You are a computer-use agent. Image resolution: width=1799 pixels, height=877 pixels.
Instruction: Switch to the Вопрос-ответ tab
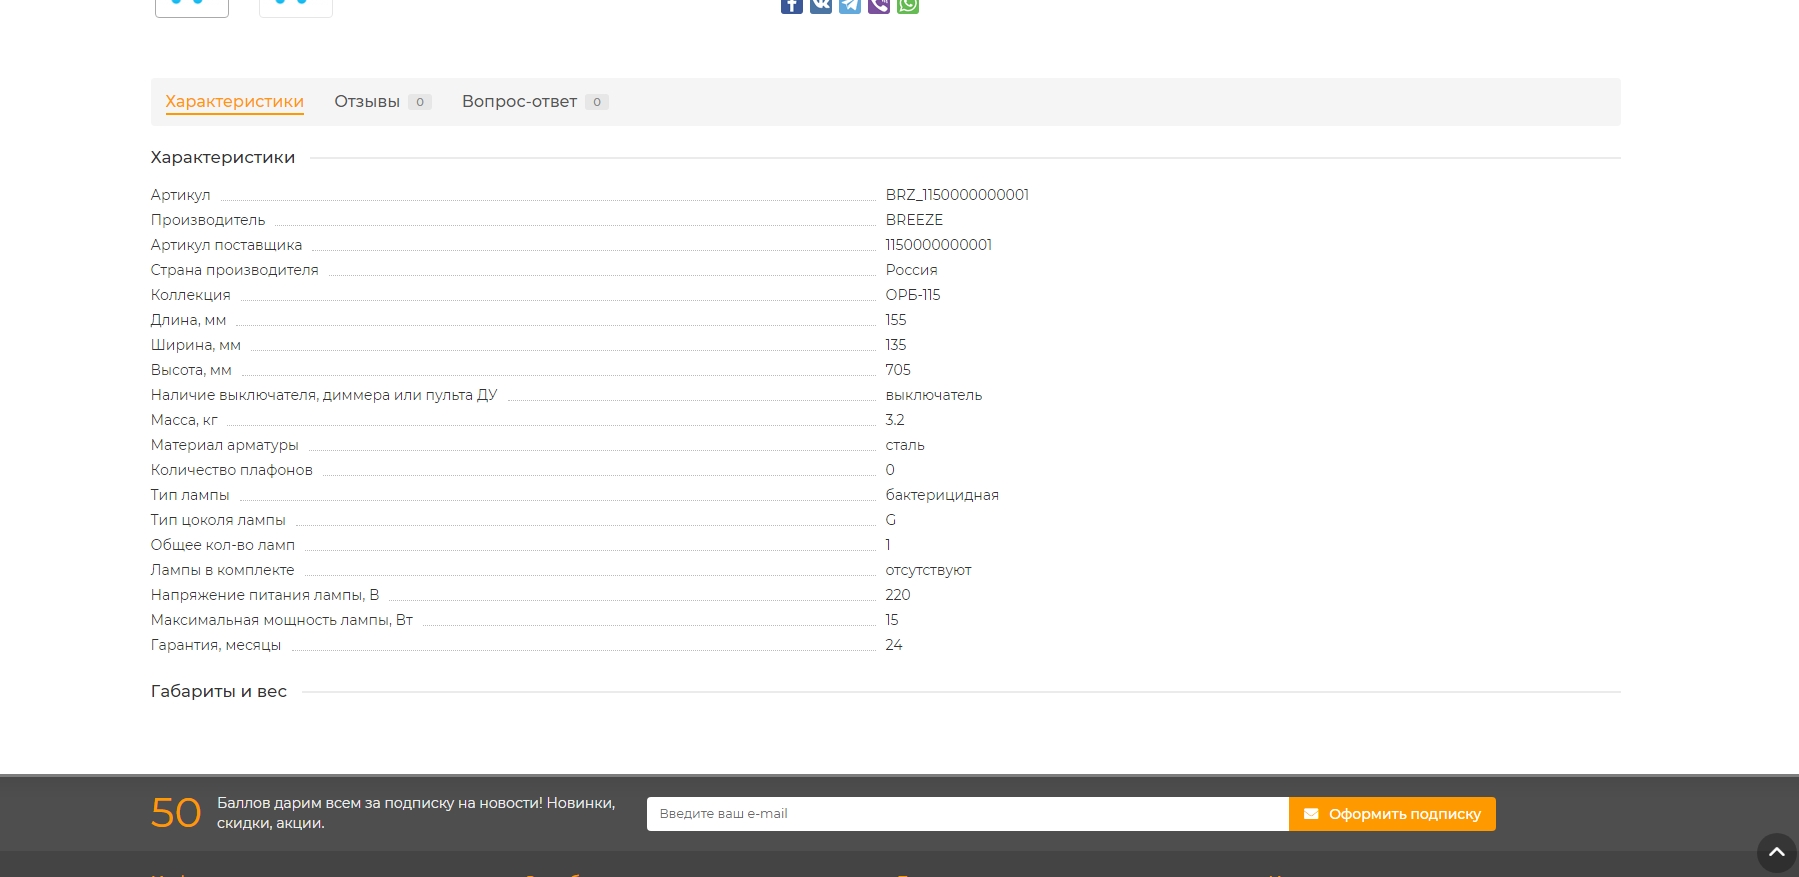point(519,102)
